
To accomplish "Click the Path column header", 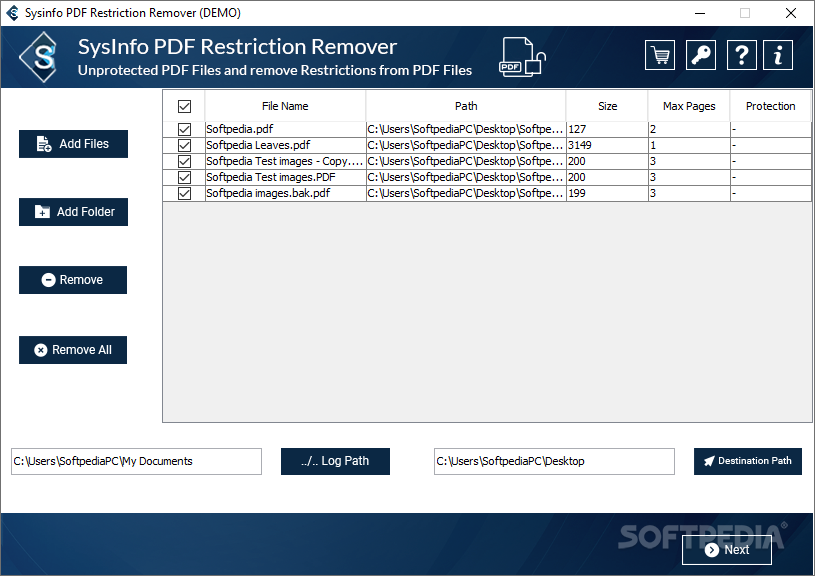I will [x=466, y=106].
